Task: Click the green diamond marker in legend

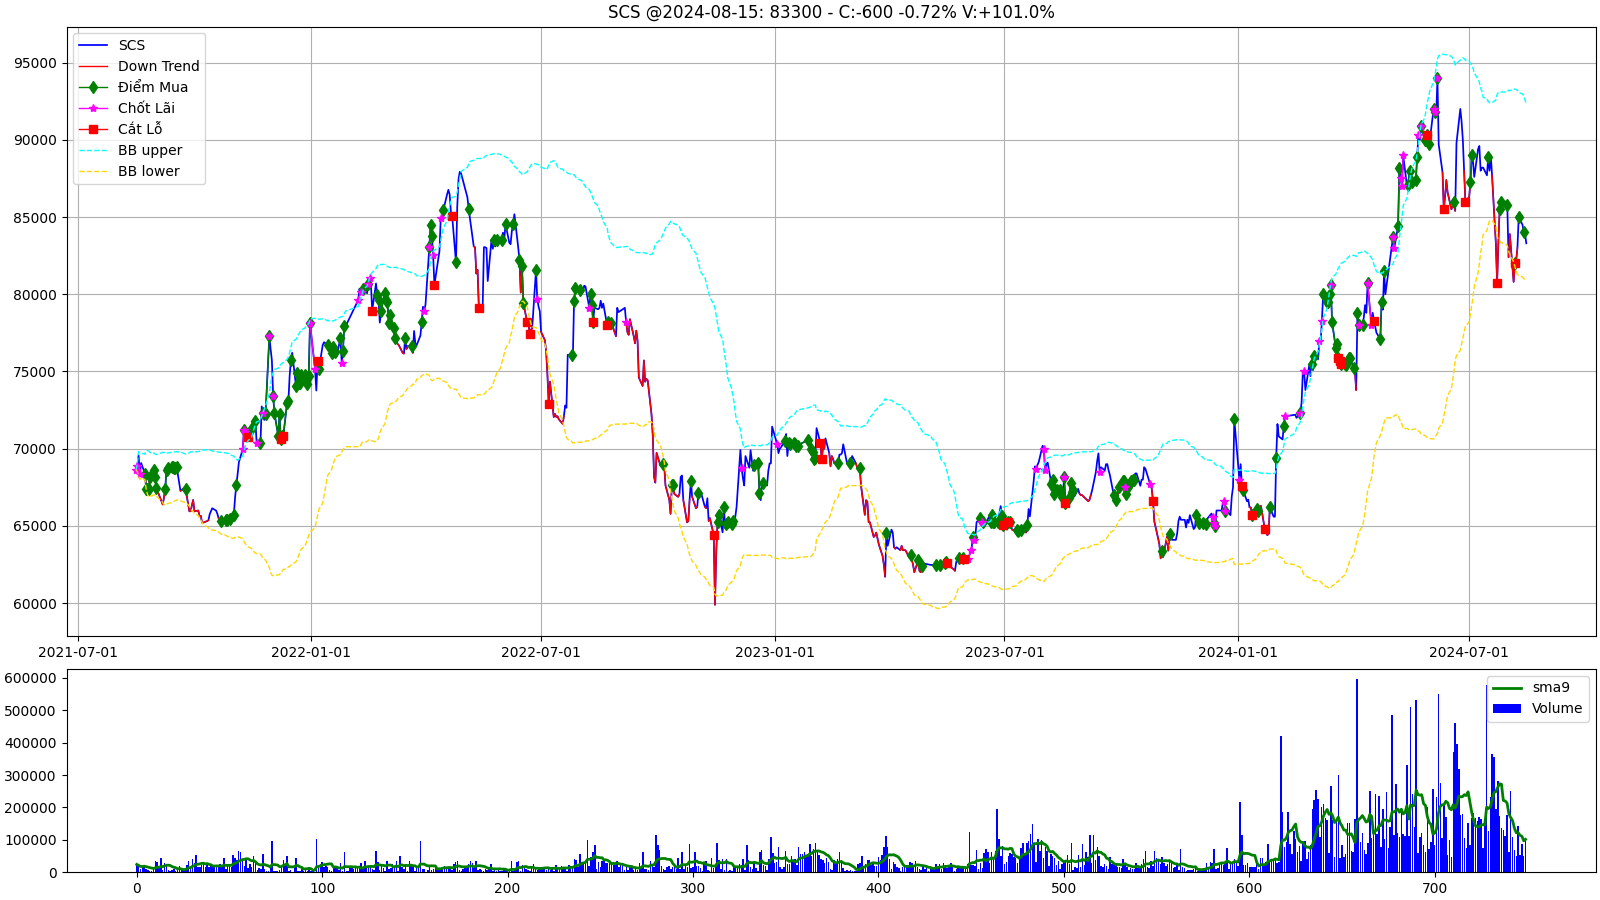Action: 93,87
